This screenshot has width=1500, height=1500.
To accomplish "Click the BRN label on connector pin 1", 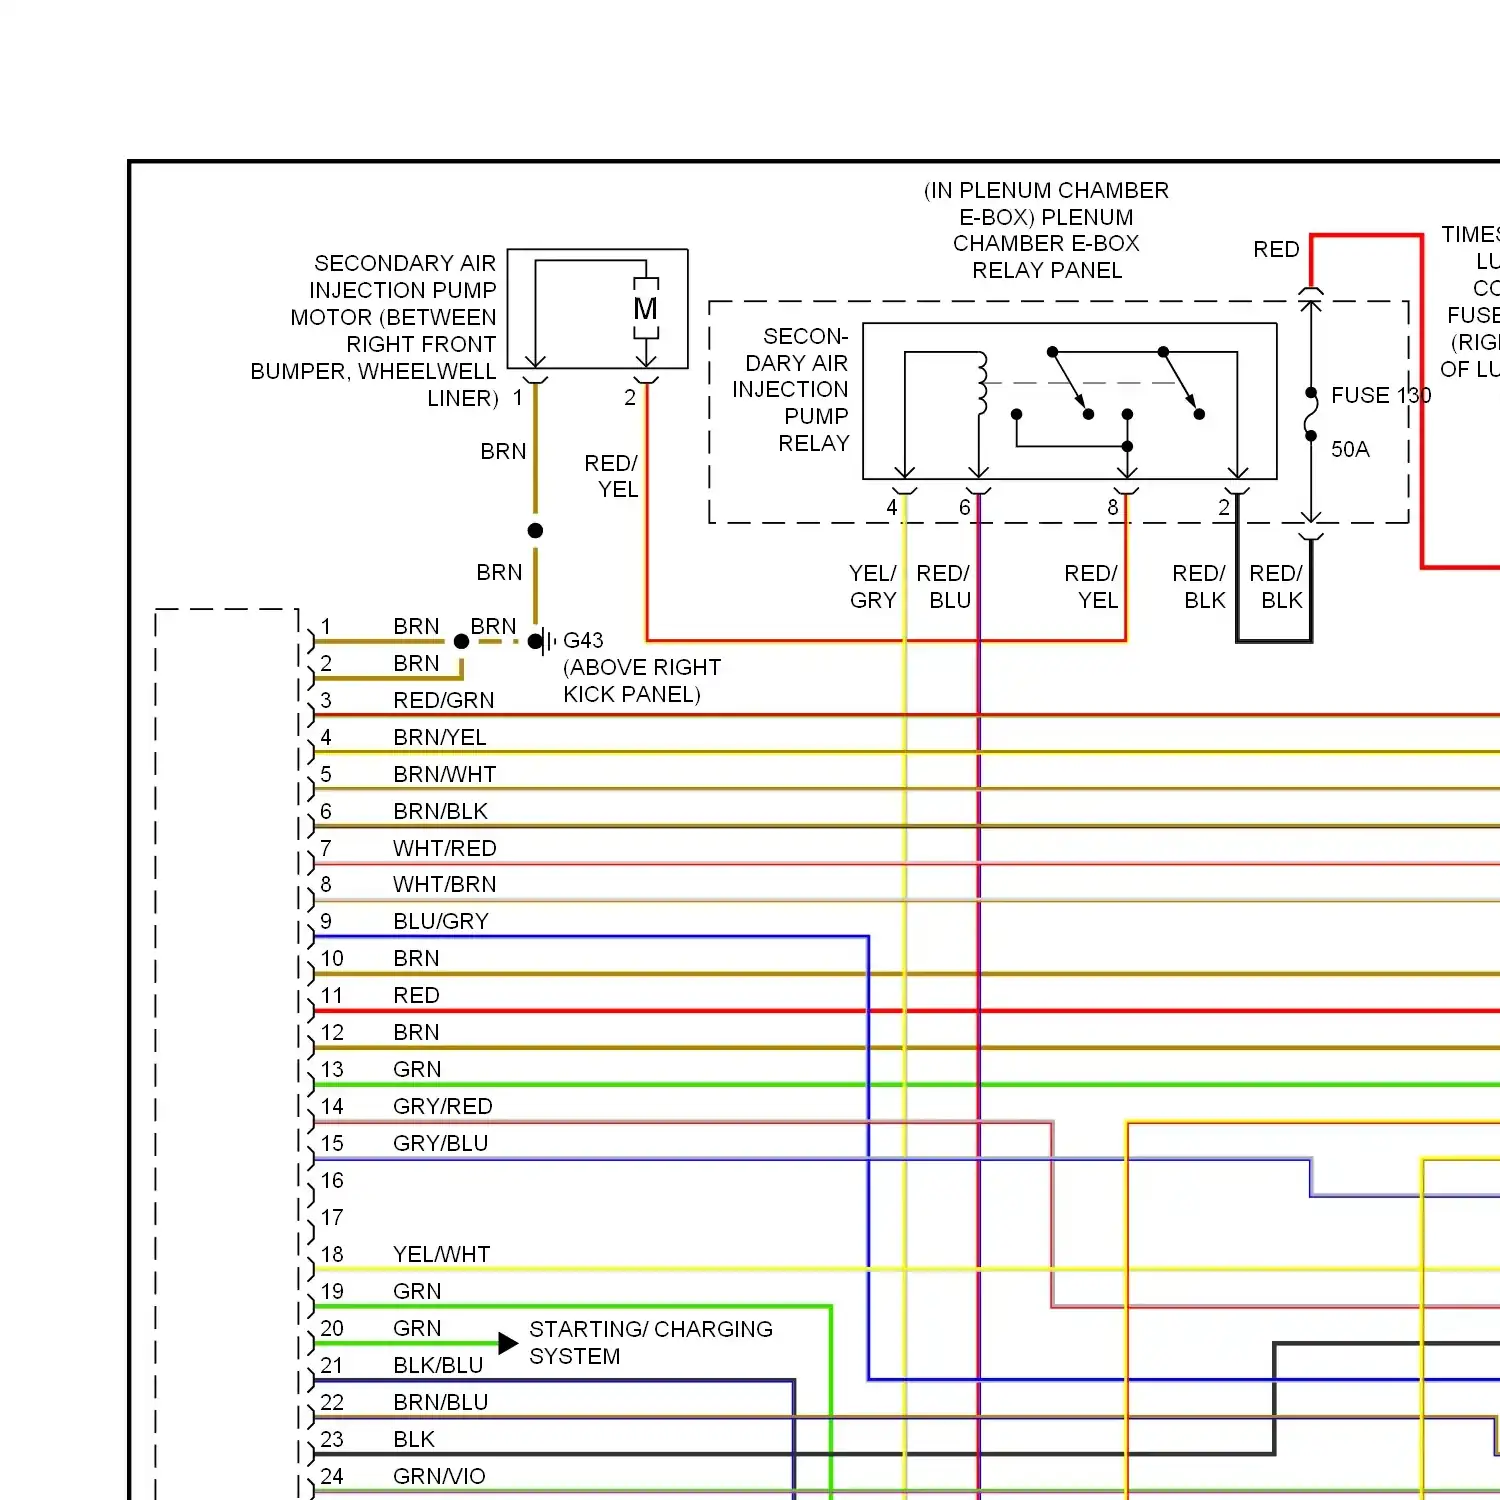I will (416, 626).
